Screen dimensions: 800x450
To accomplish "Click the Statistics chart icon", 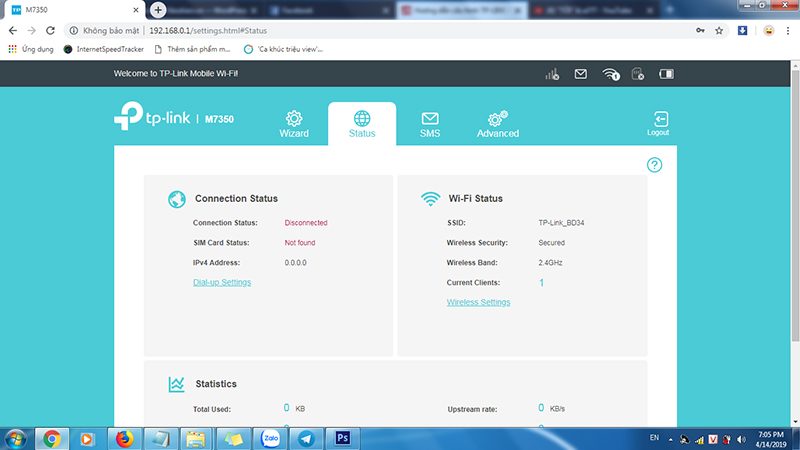I will pyautogui.click(x=177, y=384).
